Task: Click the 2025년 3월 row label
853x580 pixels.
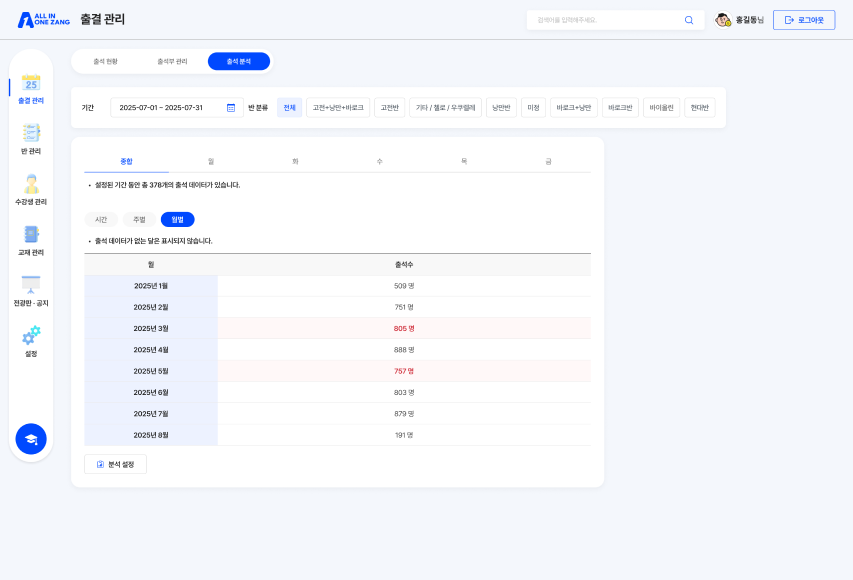Action: [151, 329]
